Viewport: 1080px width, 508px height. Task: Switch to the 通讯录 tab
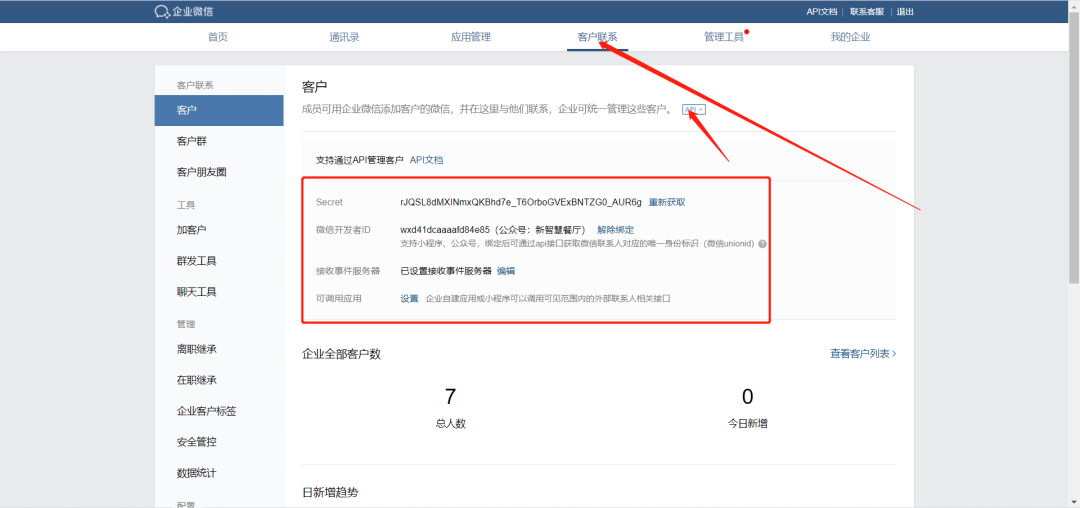click(344, 37)
